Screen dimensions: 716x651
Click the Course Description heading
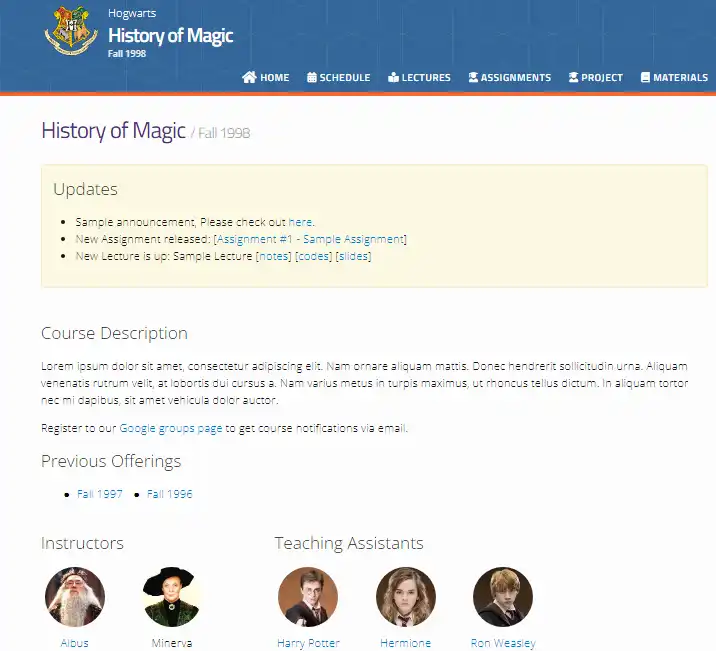click(114, 333)
